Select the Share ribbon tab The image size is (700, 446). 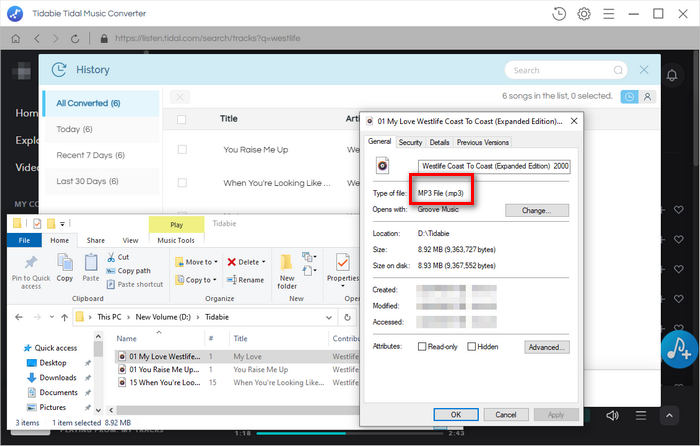pyautogui.click(x=96, y=240)
